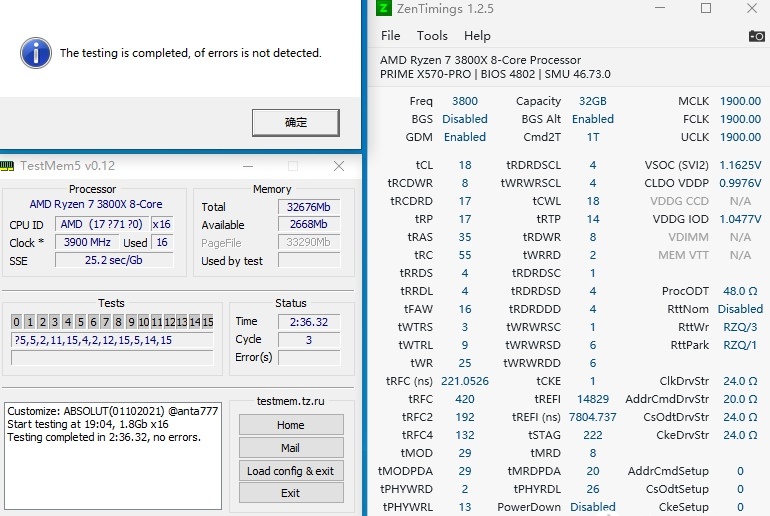Click the TestMem5 log text area
Screen dimensions: 770x516
pyautogui.click(x=113, y=456)
